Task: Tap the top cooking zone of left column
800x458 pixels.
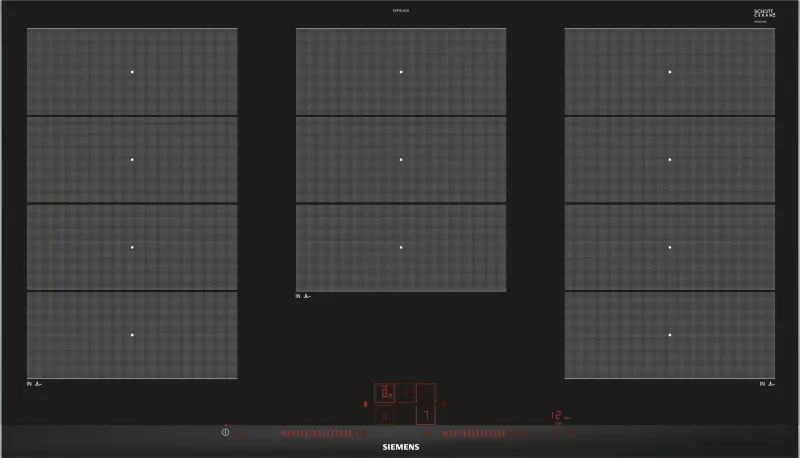Action: [x=132, y=72]
